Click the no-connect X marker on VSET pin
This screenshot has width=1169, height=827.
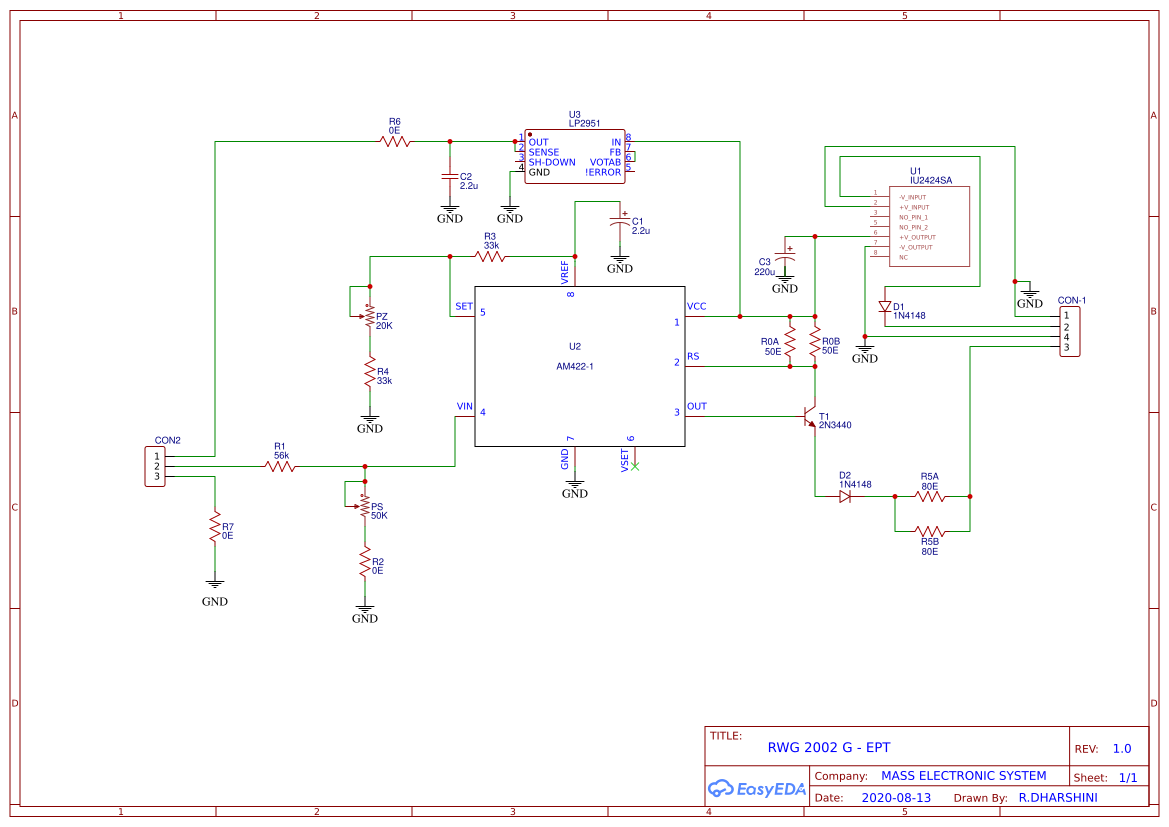[x=634, y=466]
